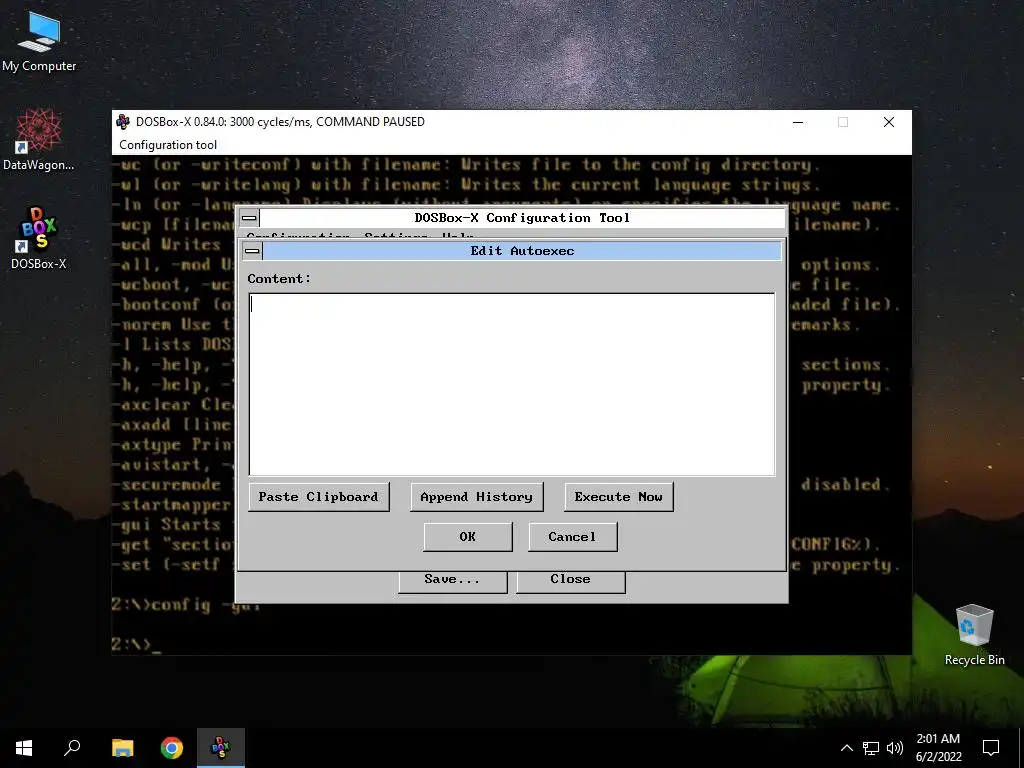
Task: Show hidden system tray icons
Action: (846, 748)
